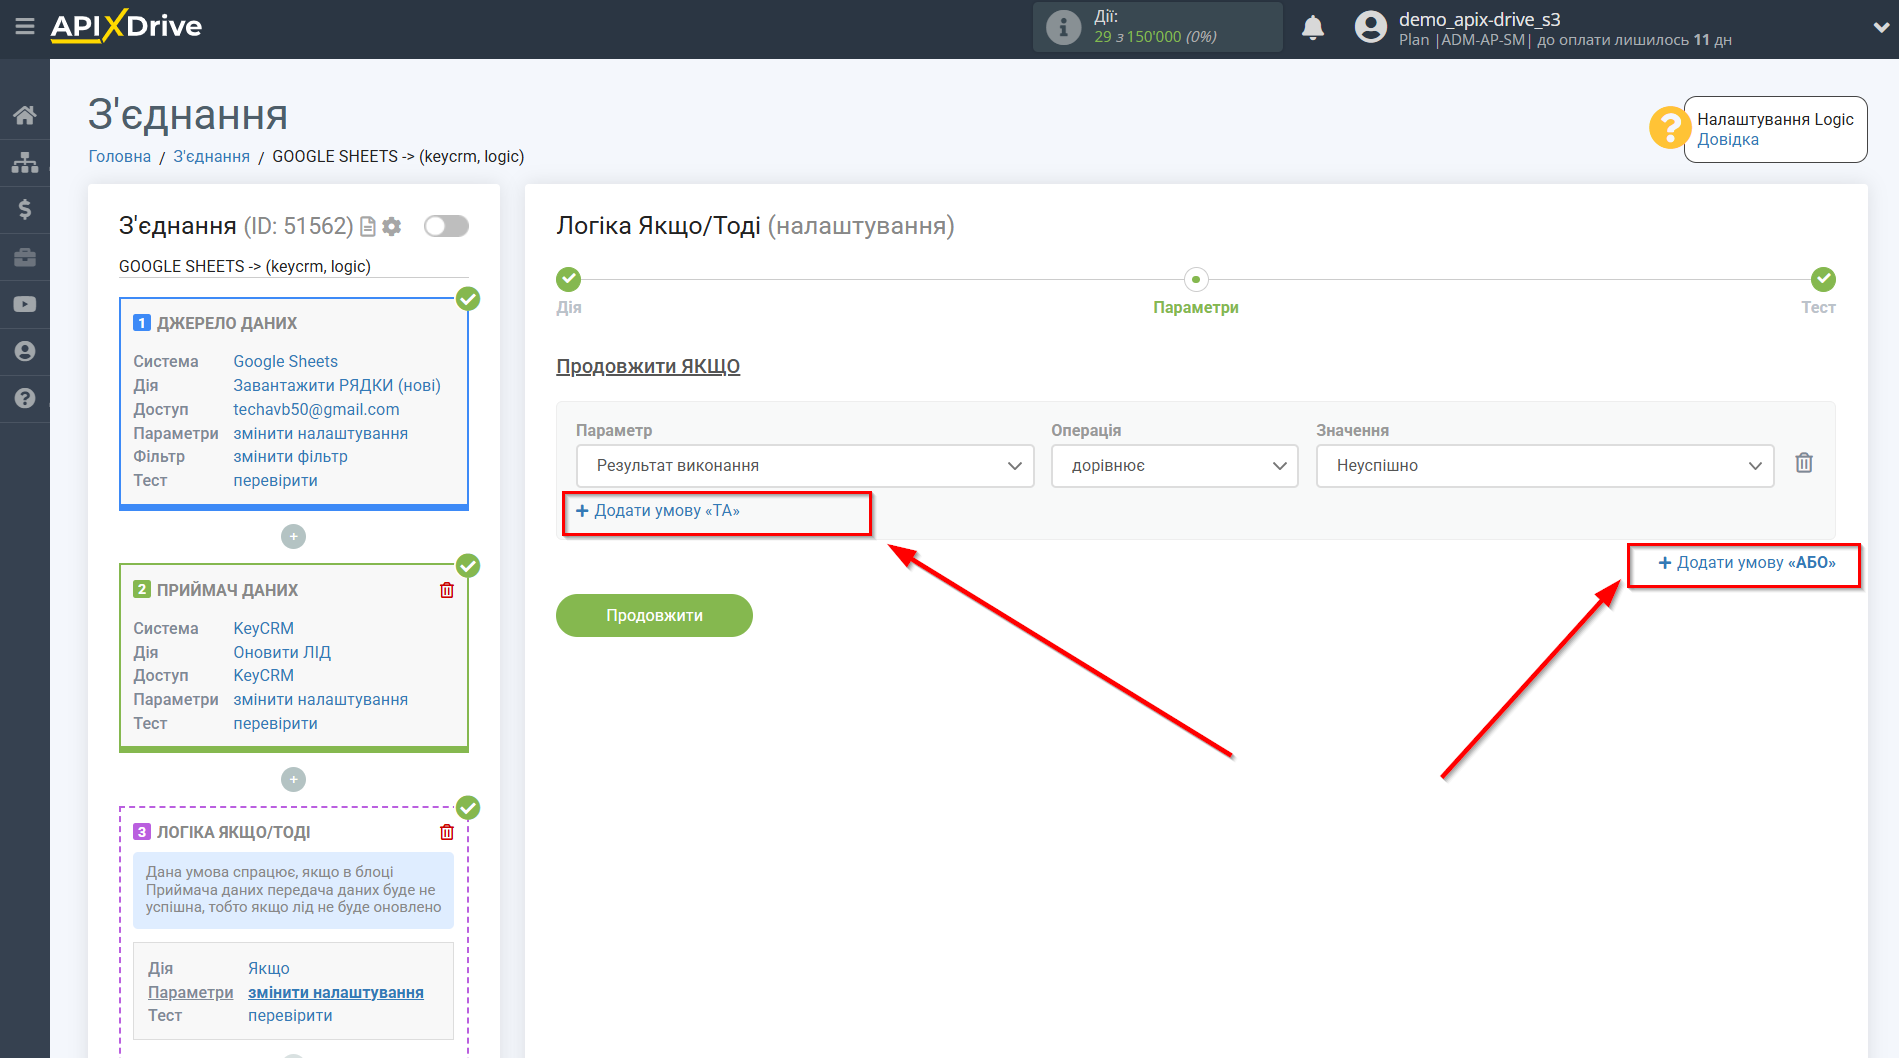This screenshot has height=1058, width=1899.
Task: Click перевірити in logic block
Action: click(290, 1015)
